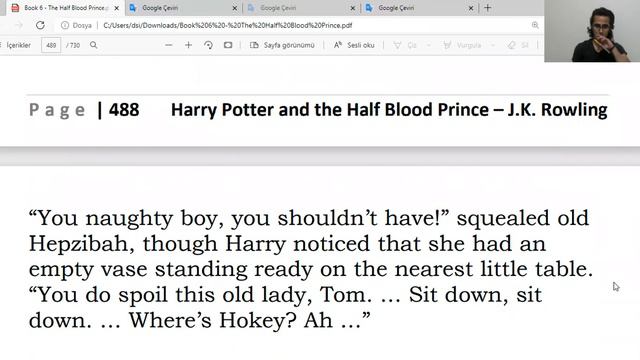Image resolution: width=640 pixels, height=360 pixels.
Task: Click the page number field showing 489
Action: tap(51, 45)
